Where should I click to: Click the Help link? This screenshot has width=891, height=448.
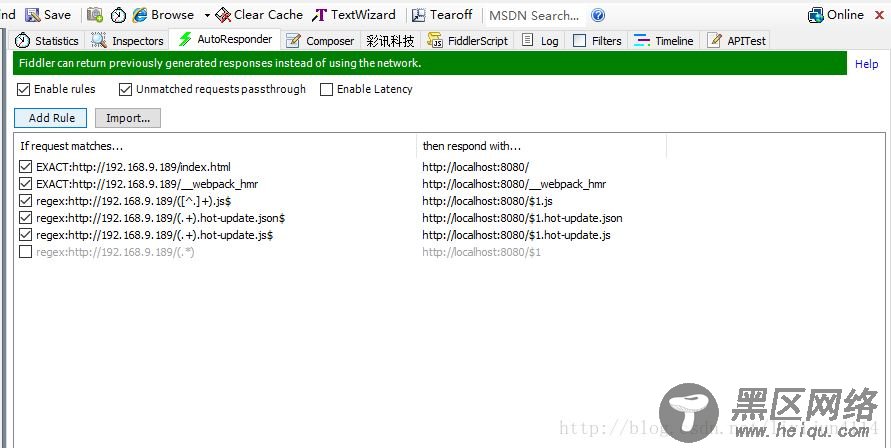tap(866, 64)
